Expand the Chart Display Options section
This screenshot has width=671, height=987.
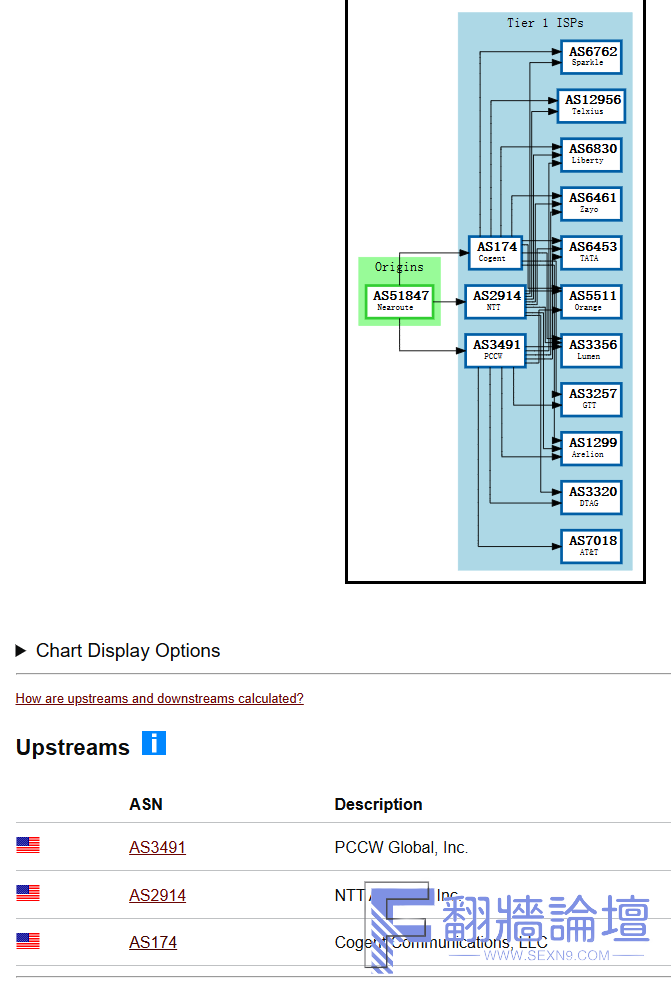click(x=118, y=651)
